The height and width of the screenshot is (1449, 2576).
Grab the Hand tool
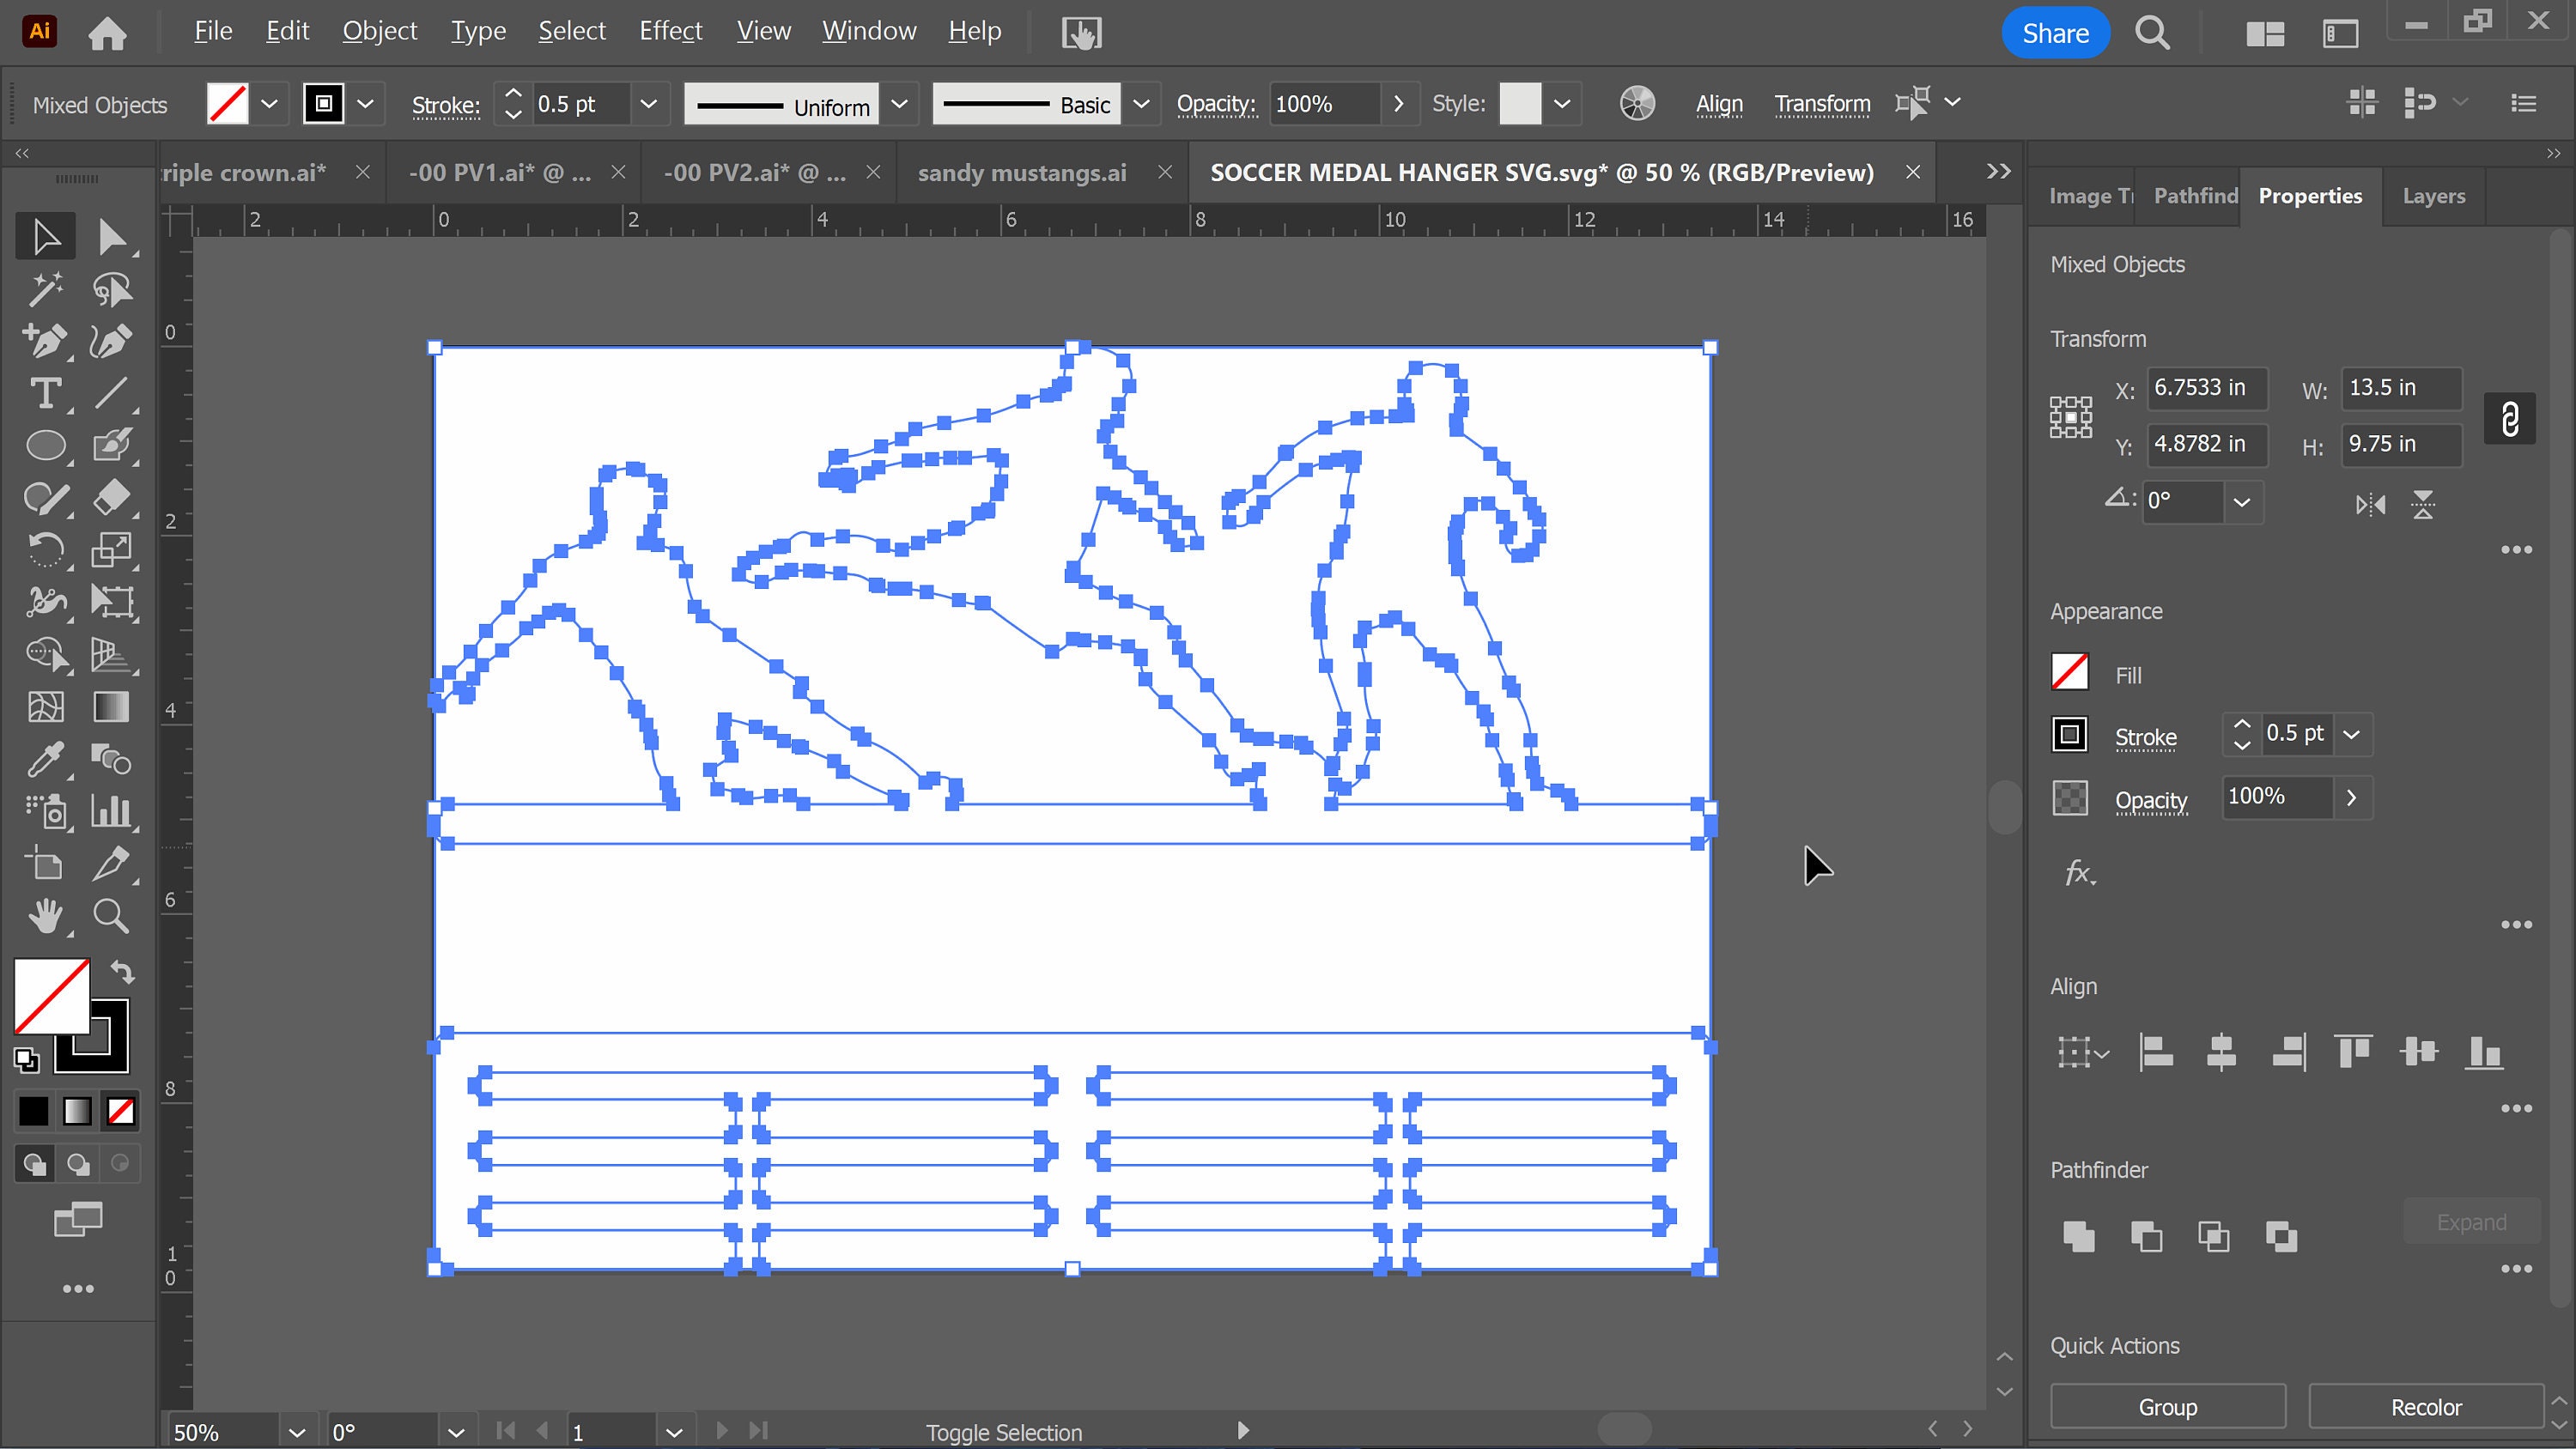click(x=46, y=917)
